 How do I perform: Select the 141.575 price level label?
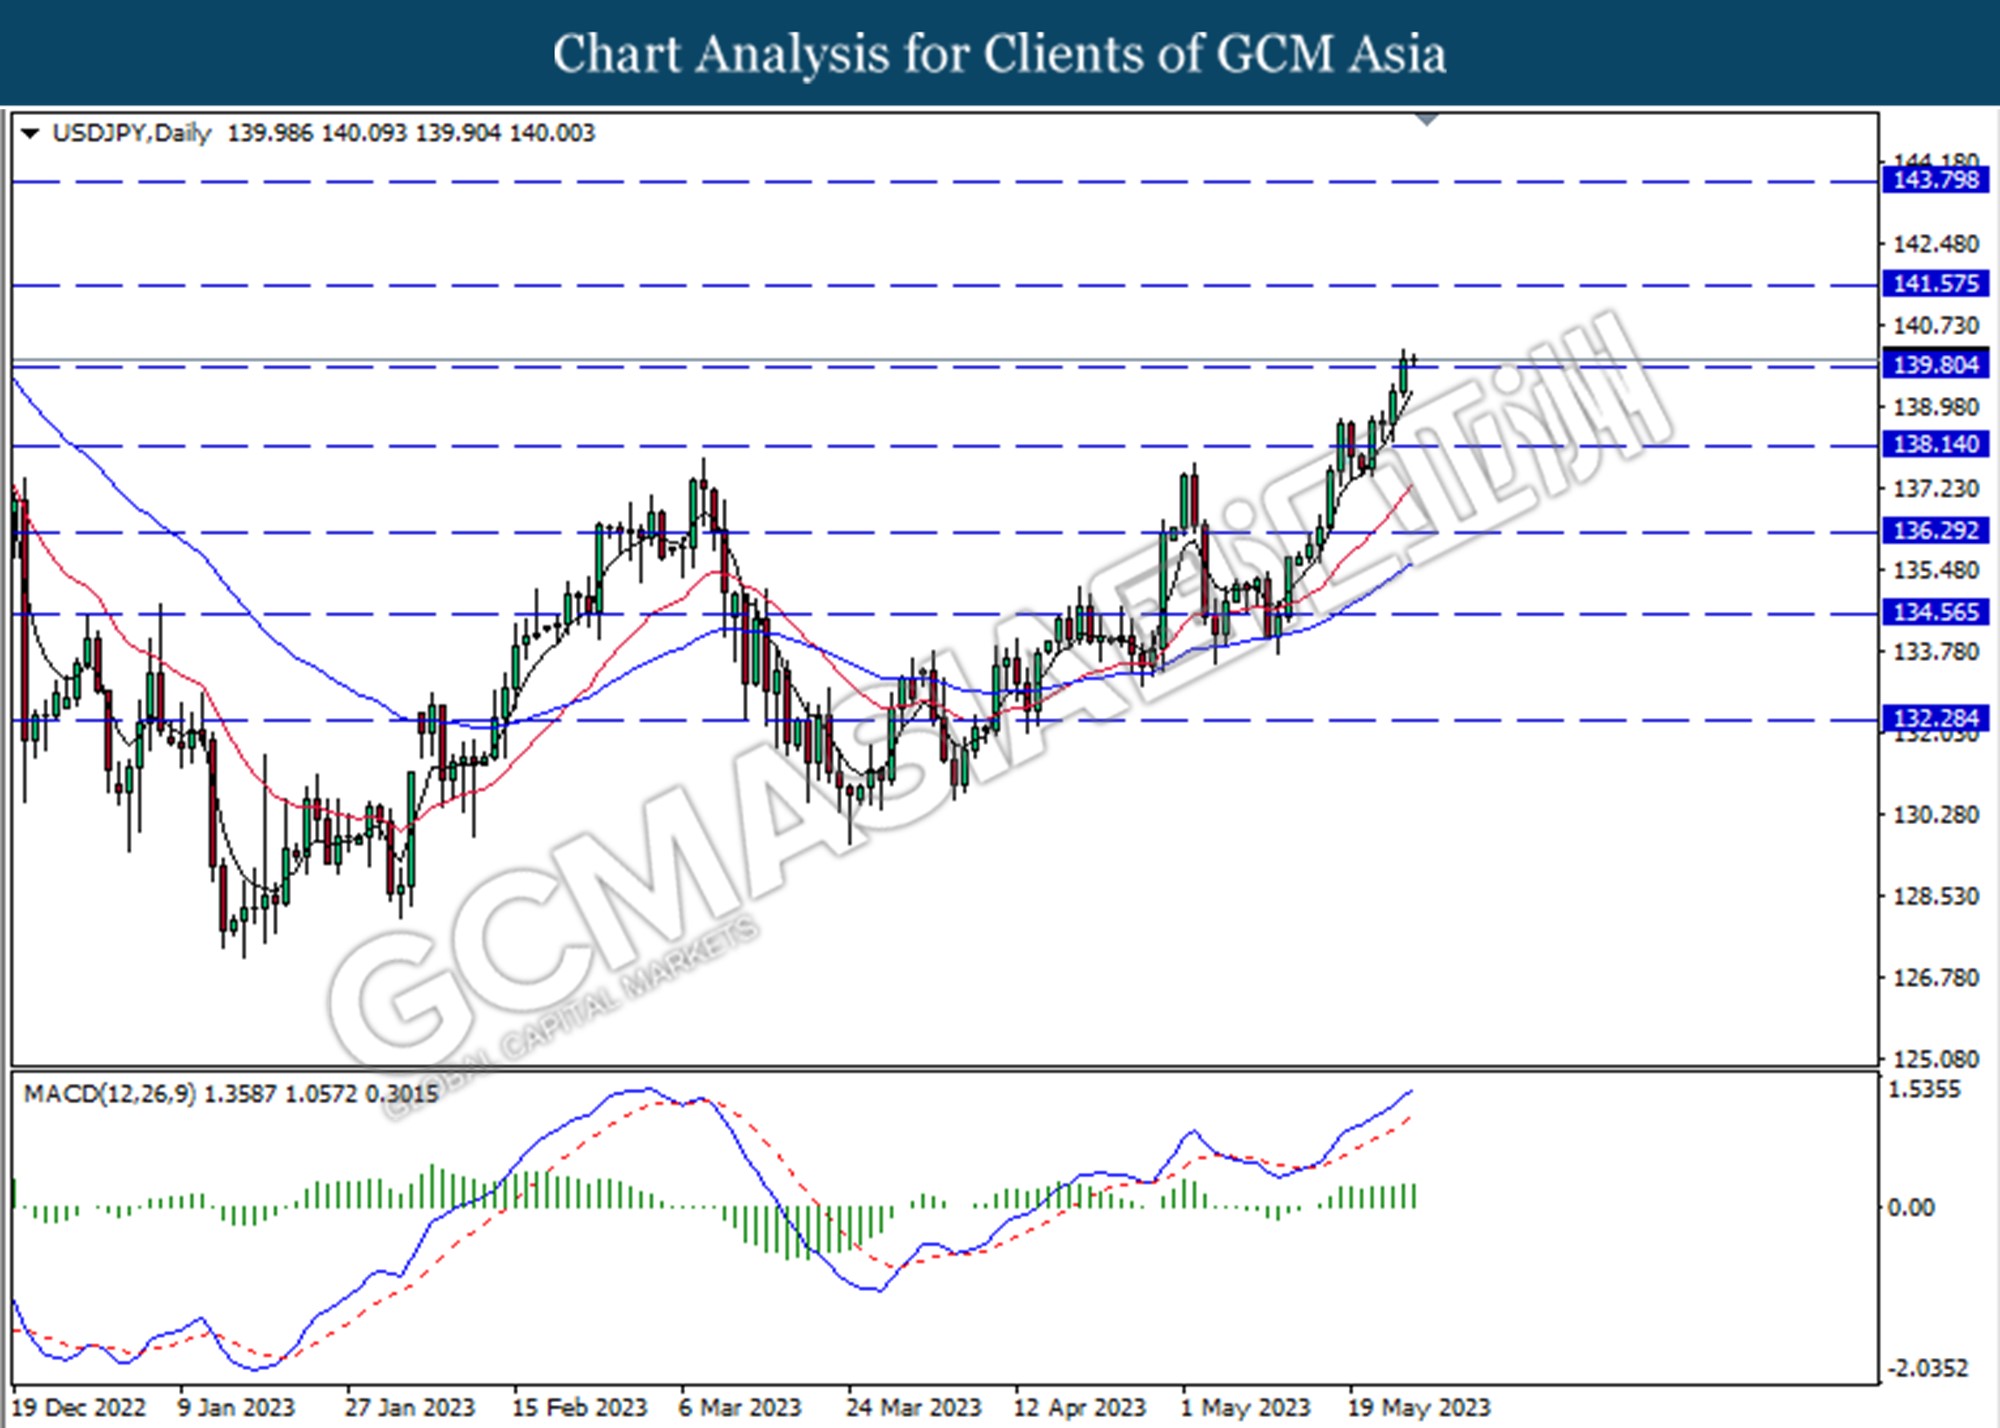(1936, 284)
